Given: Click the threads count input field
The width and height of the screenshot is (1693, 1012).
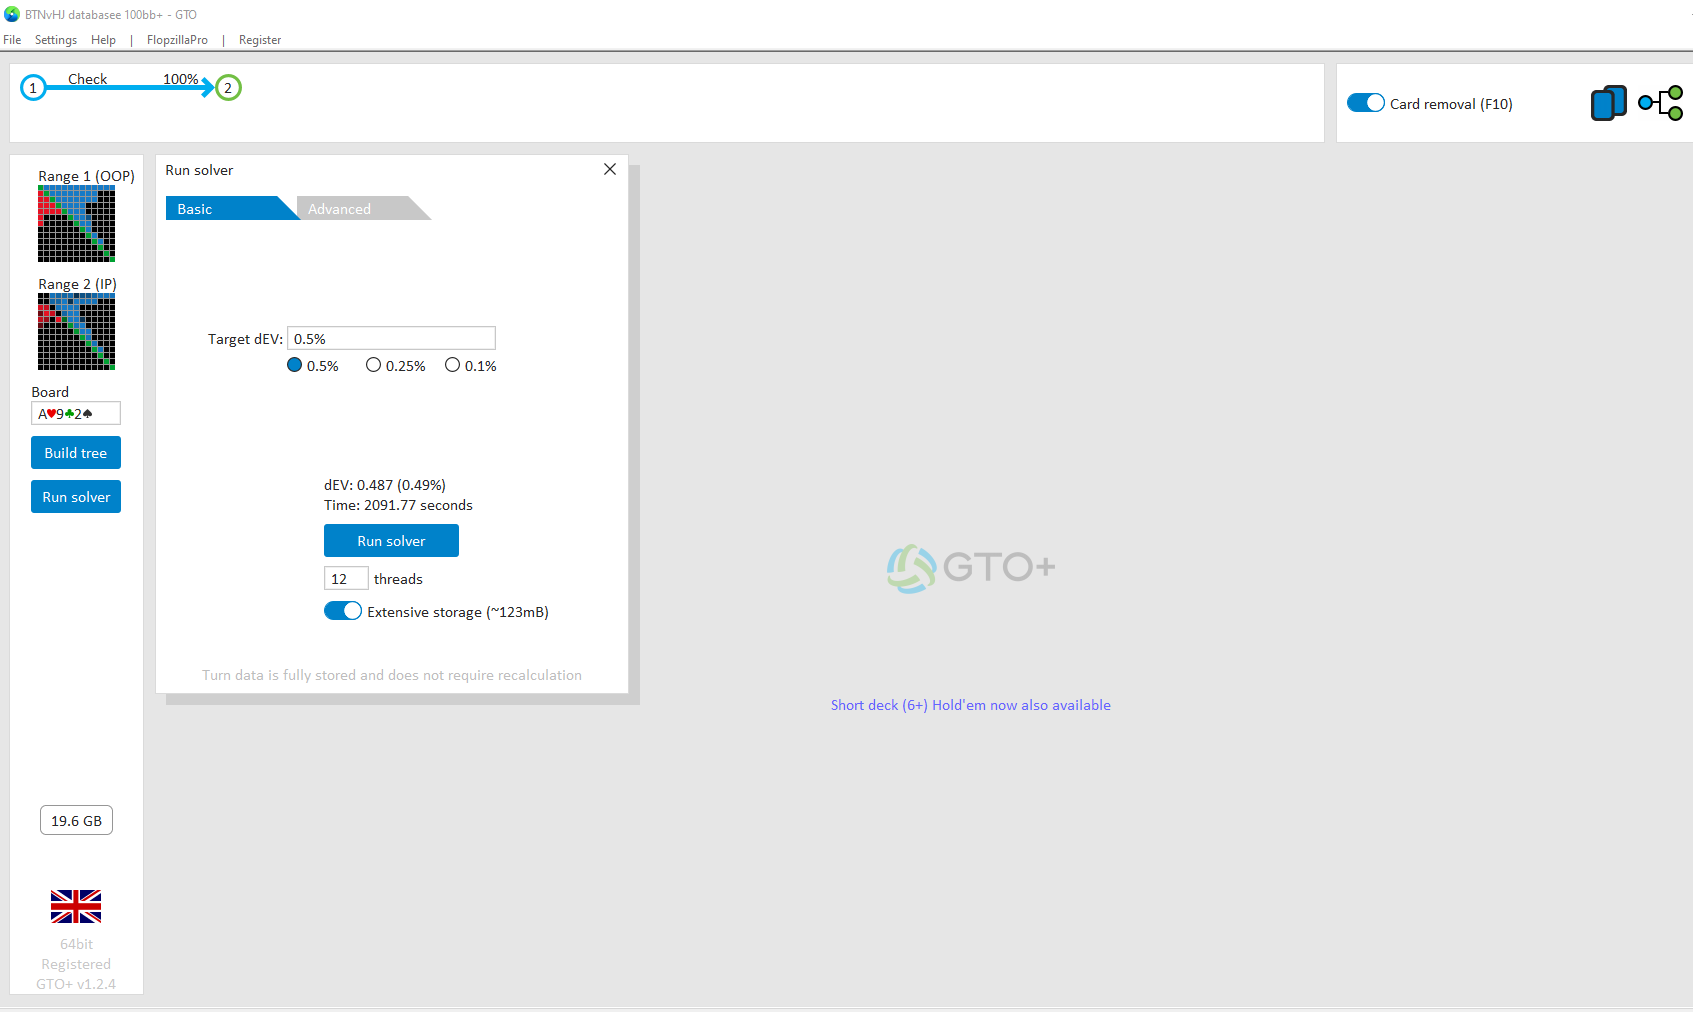Looking at the screenshot, I should coord(346,578).
